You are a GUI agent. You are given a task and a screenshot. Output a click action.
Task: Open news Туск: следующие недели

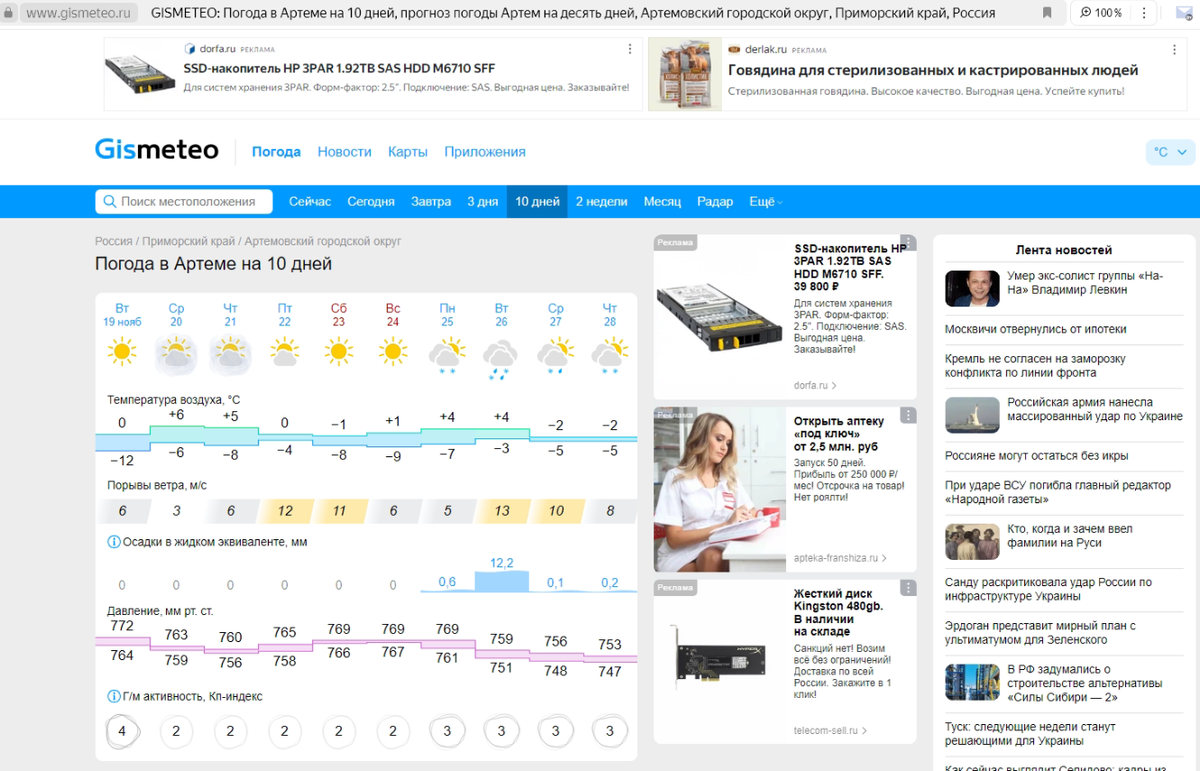click(x=1031, y=734)
